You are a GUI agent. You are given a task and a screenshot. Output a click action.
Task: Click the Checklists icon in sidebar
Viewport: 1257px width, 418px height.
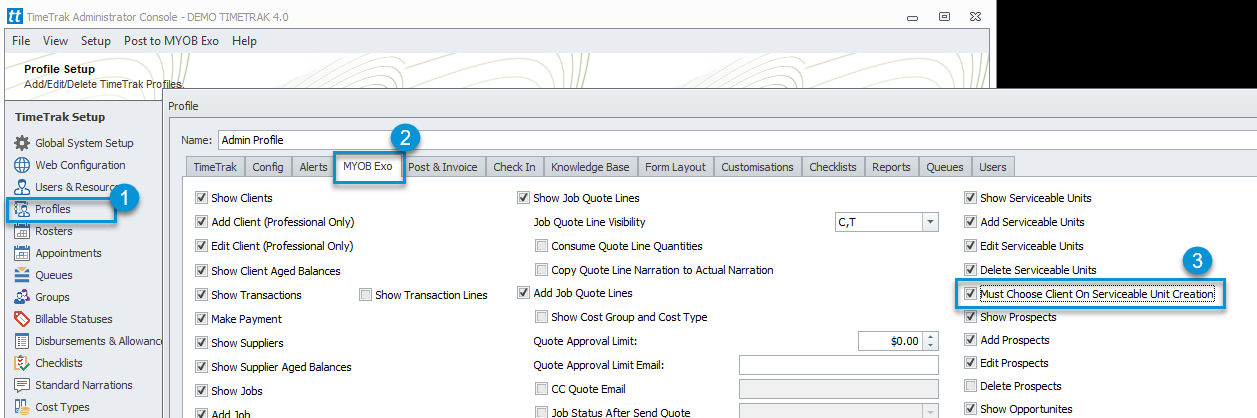(x=22, y=363)
